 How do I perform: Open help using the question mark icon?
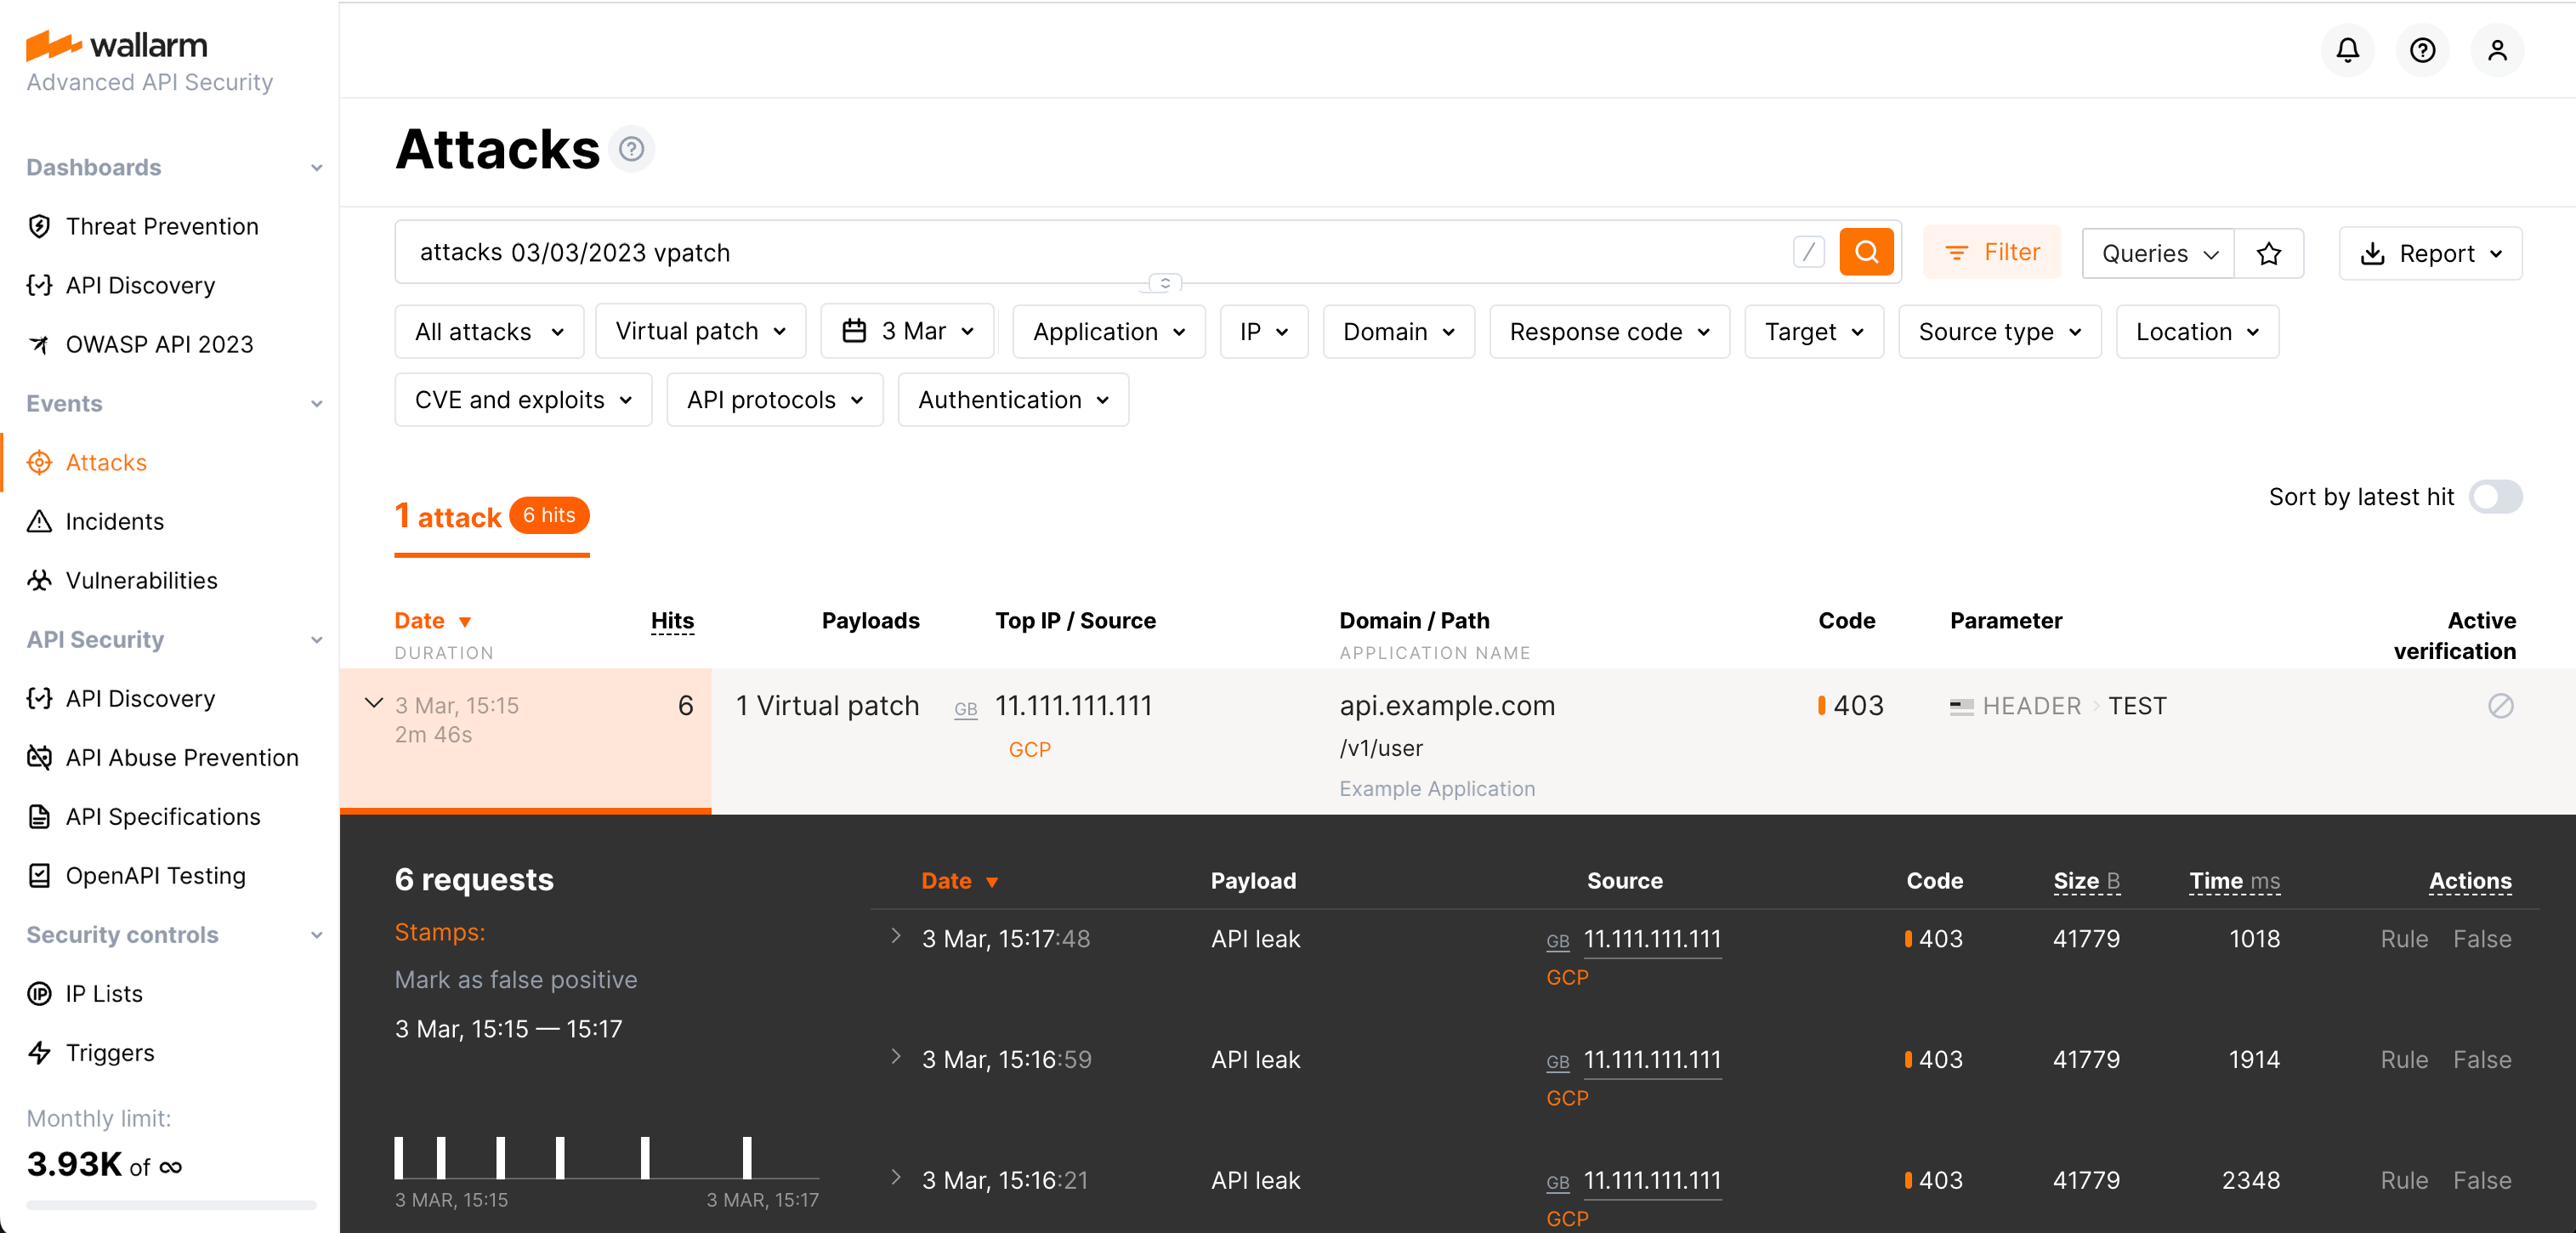point(2422,50)
